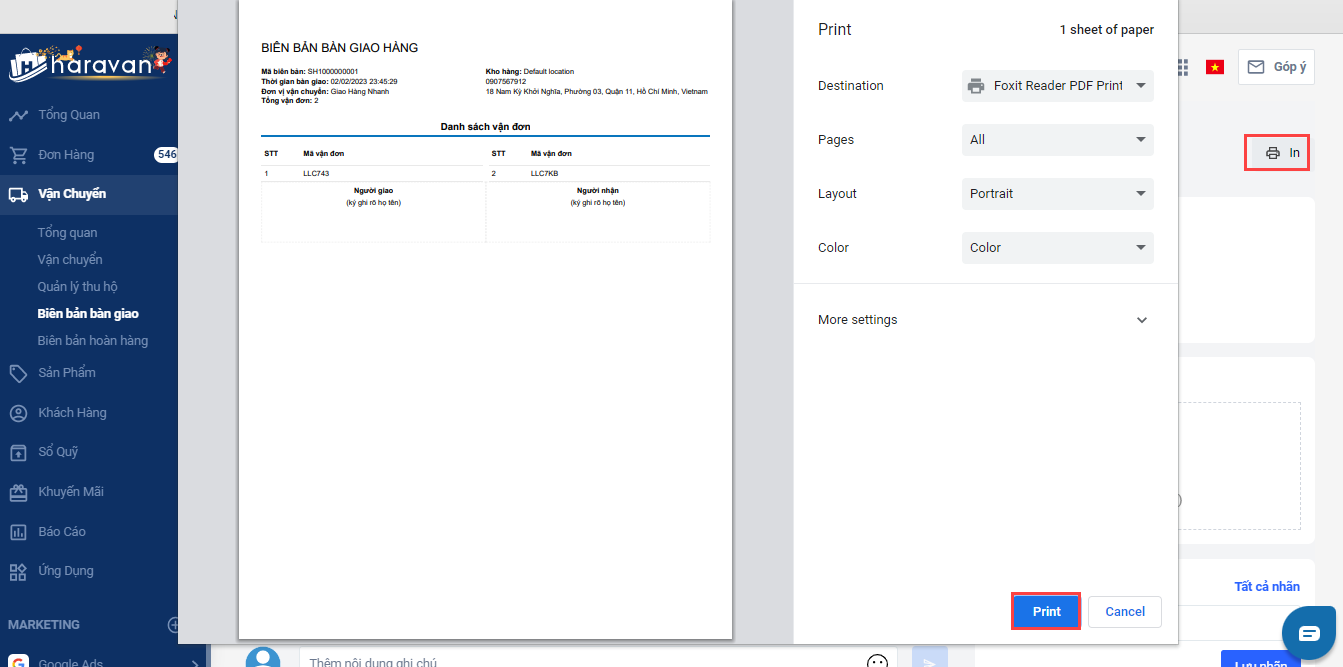Image resolution: width=1343 pixels, height=667 pixels.
Task: Click the Khách Hàng person icon
Action: point(18,413)
